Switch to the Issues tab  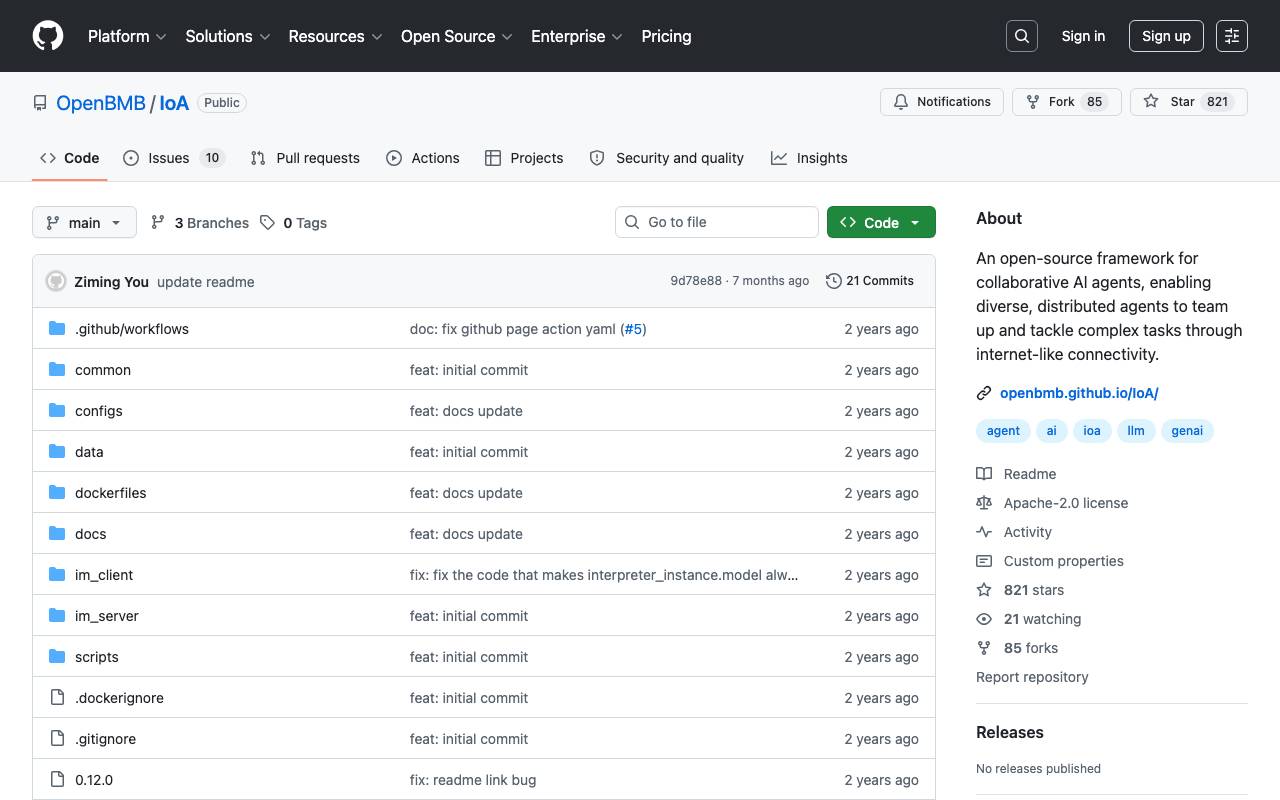coord(174,158)
